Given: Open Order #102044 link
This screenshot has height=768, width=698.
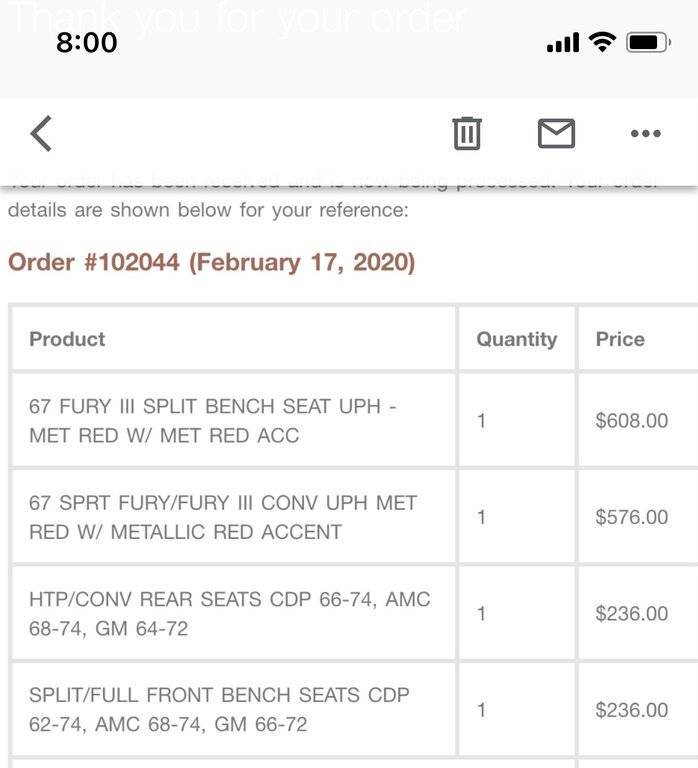Looking at the screenshot, I should (211, 262).
